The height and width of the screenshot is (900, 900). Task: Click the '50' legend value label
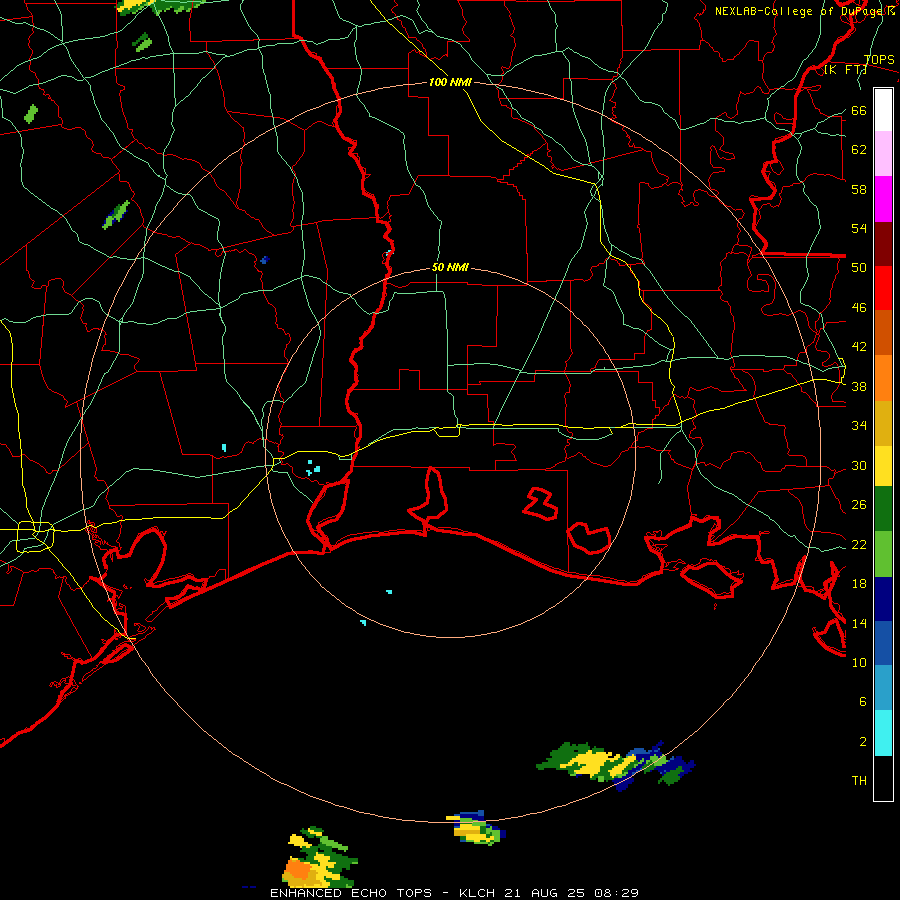[x=859, y=268]
